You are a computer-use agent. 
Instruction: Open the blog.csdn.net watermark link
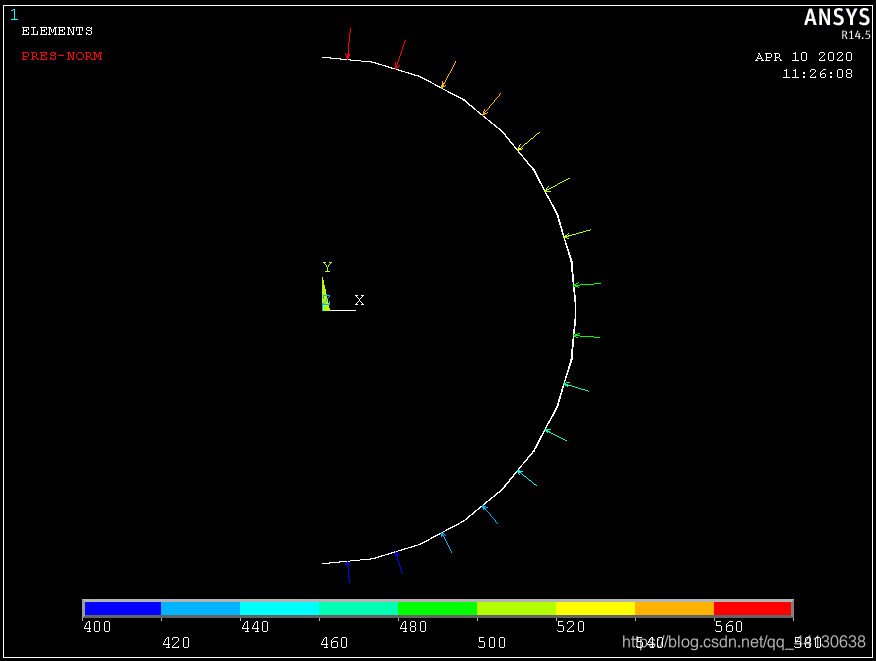click(x=743, y=641)
